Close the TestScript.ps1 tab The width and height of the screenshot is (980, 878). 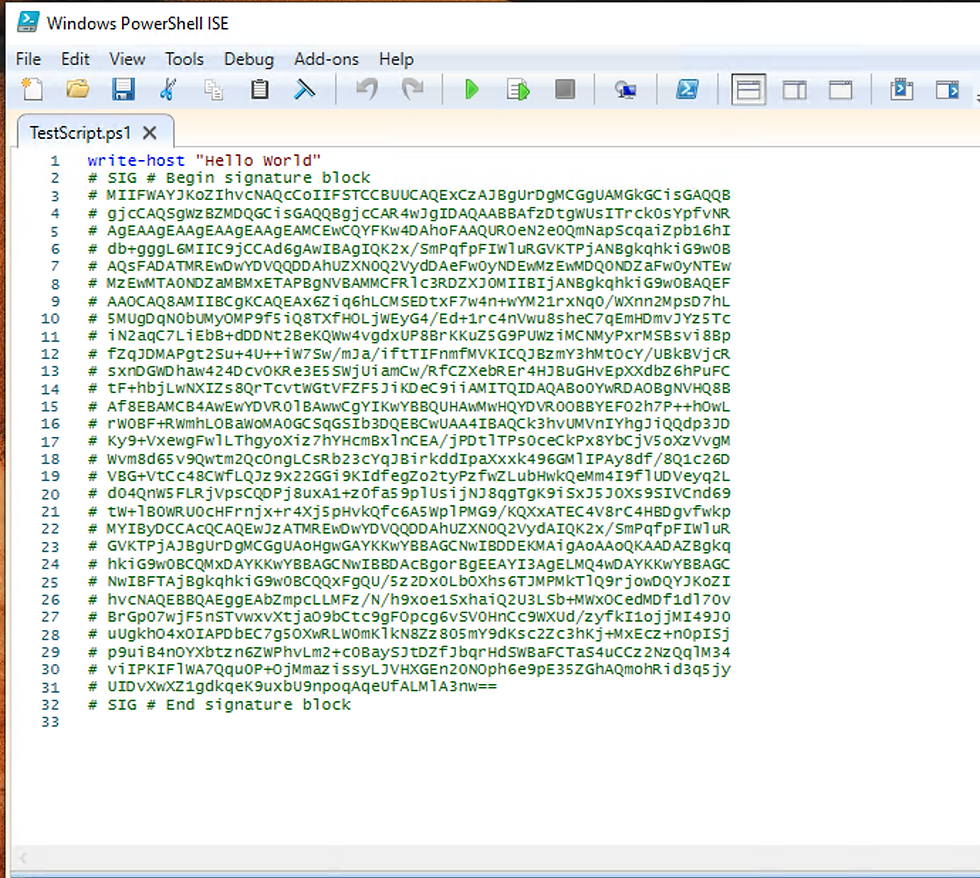(149, 132)
